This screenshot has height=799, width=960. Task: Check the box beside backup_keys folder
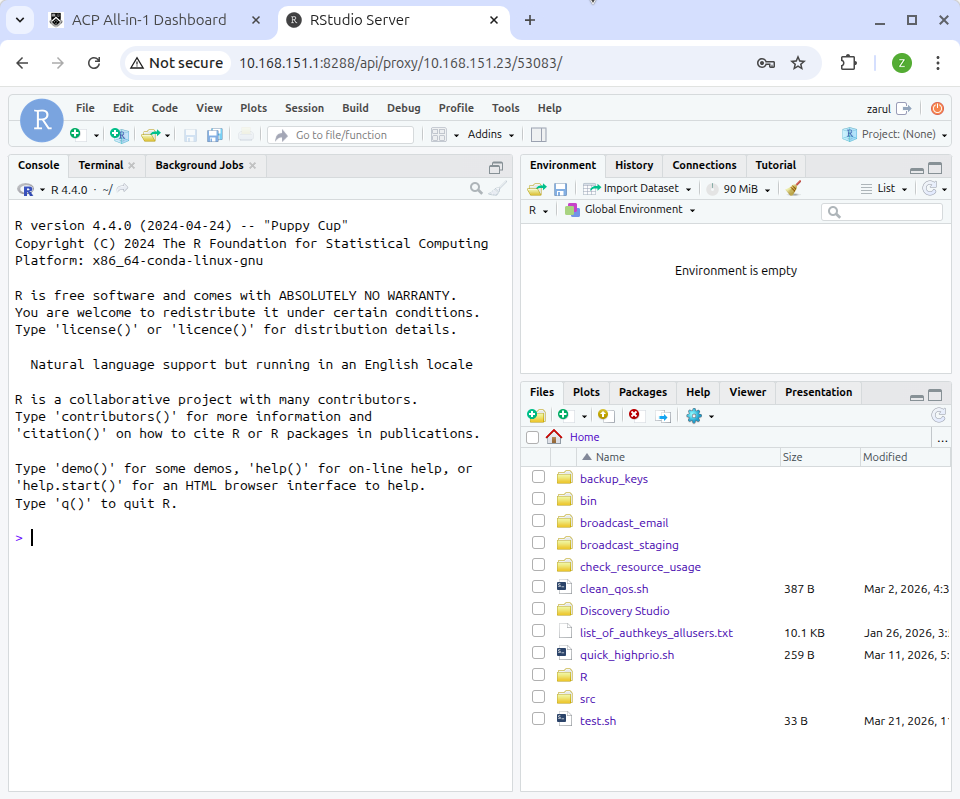pyautogui.click(x=539, y=478)
